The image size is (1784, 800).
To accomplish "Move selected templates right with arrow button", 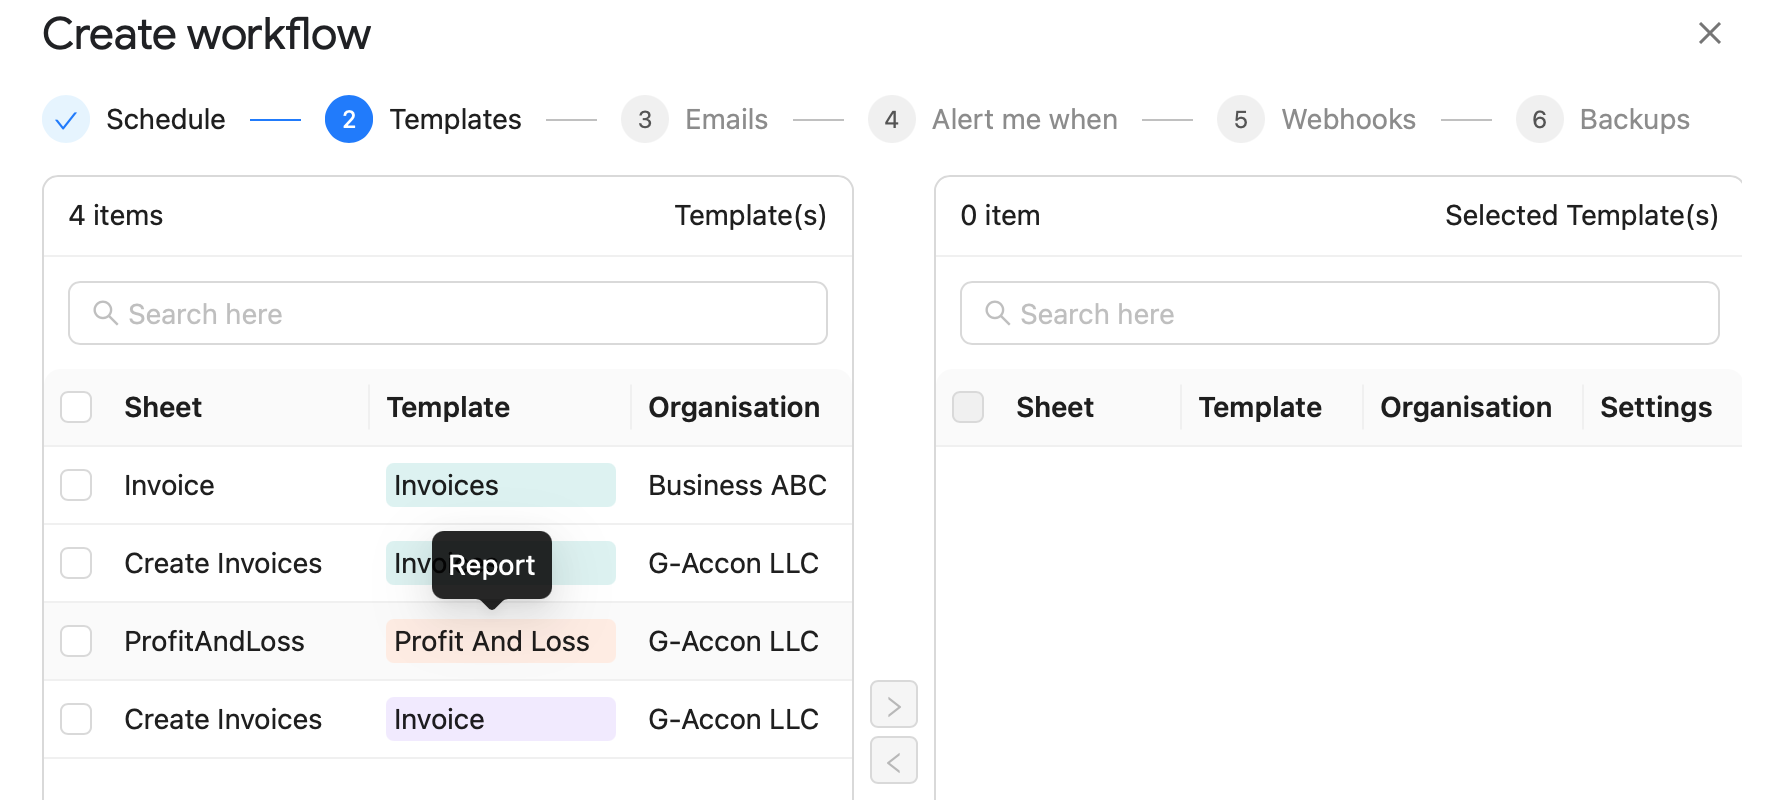I will tap(893, 705).
